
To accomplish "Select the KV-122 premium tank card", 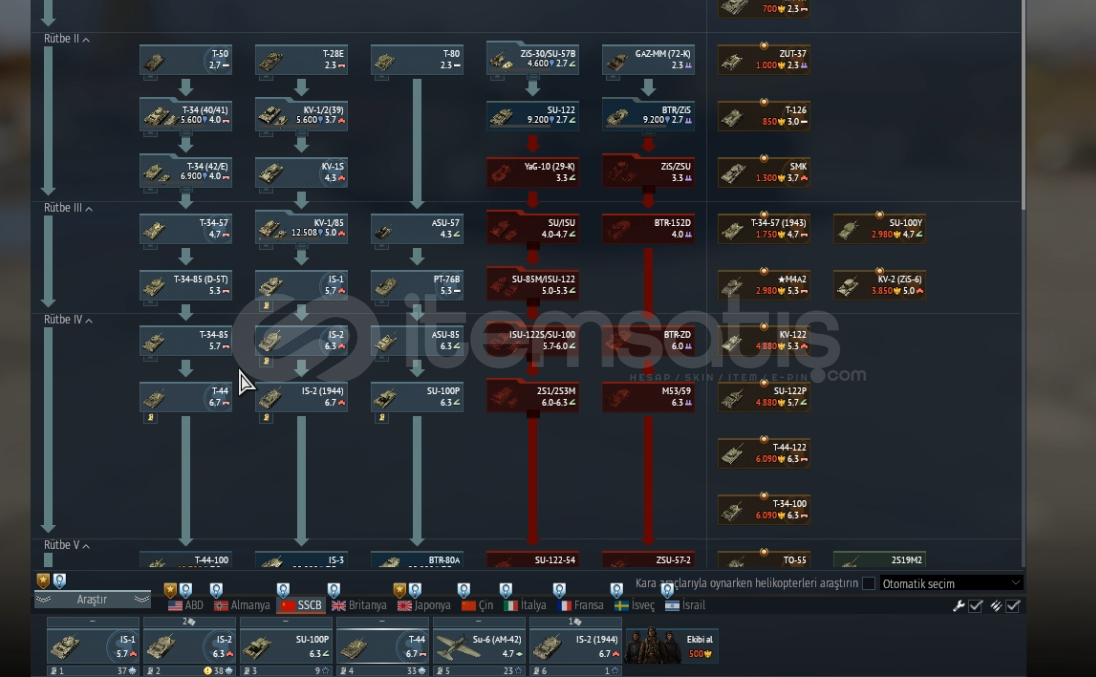I will 764,341.
